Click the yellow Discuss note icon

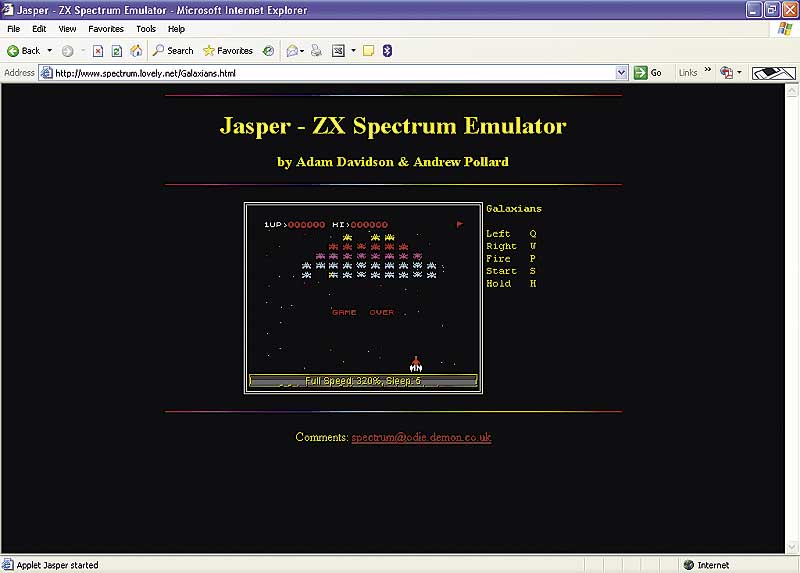[368, 51]
